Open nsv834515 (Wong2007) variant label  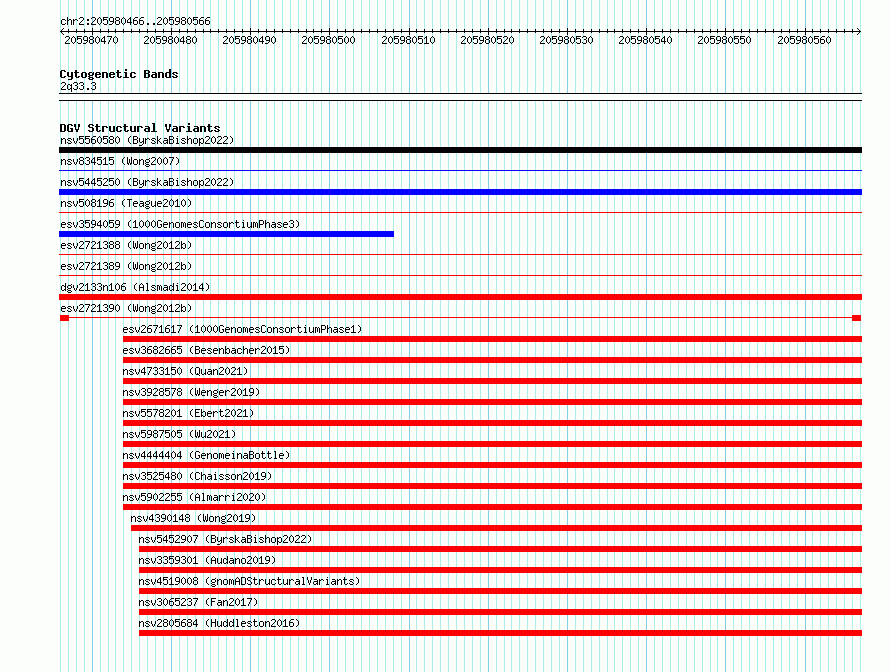pyautogui.click(x=120, y=161)
